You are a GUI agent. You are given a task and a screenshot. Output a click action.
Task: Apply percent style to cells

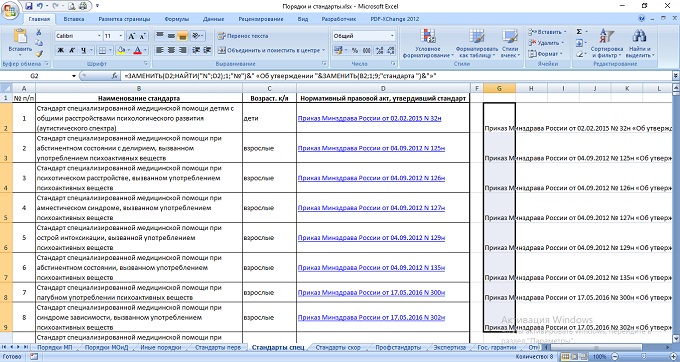[355, 50]
